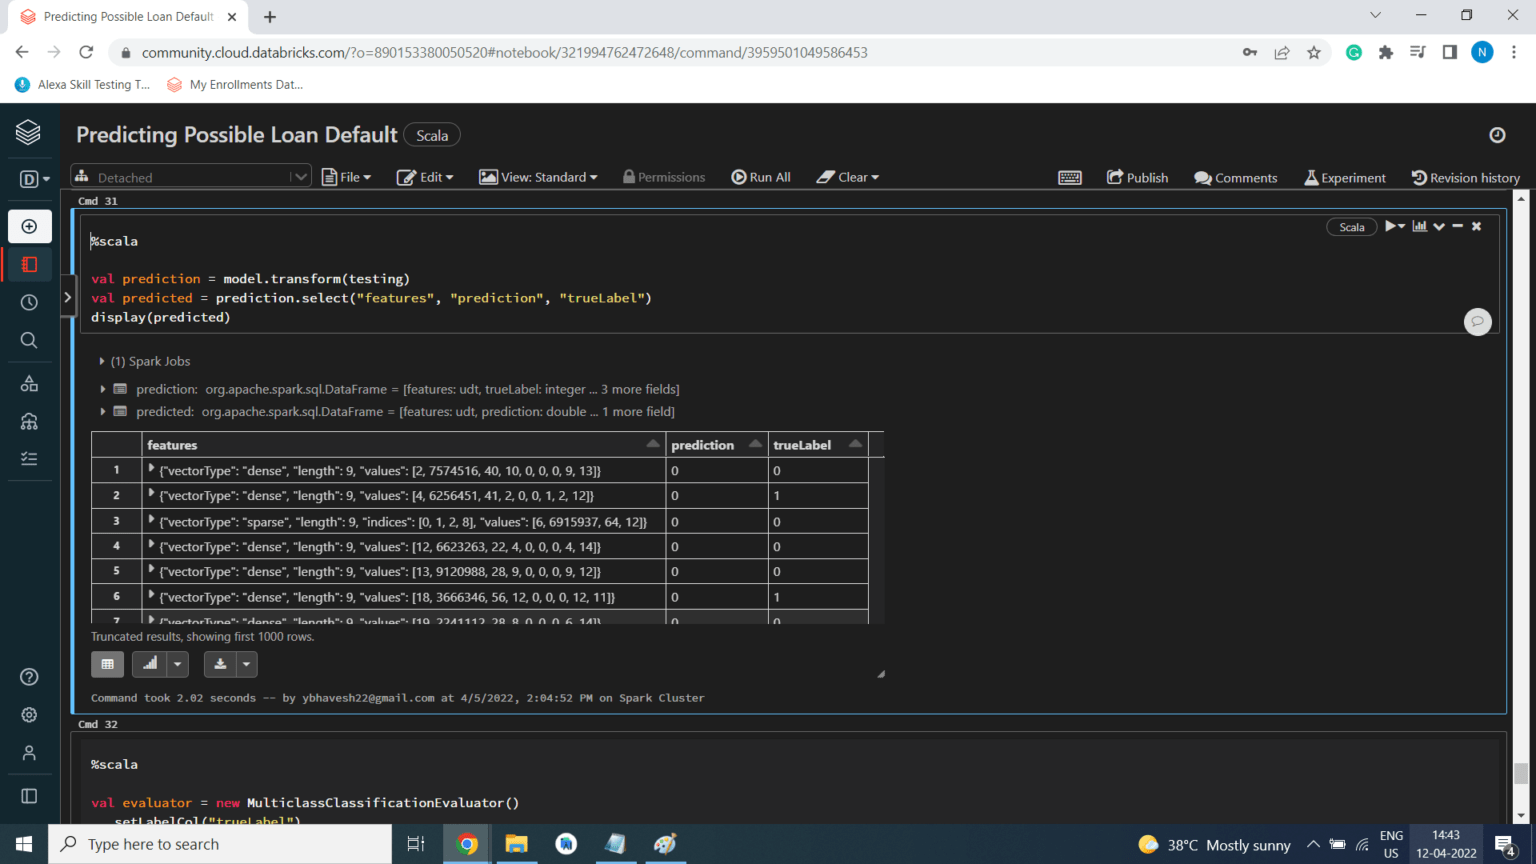Click Publish in the notebook toolbar
This screenshot has height=864, width=1536.
tap(1137, 177)
